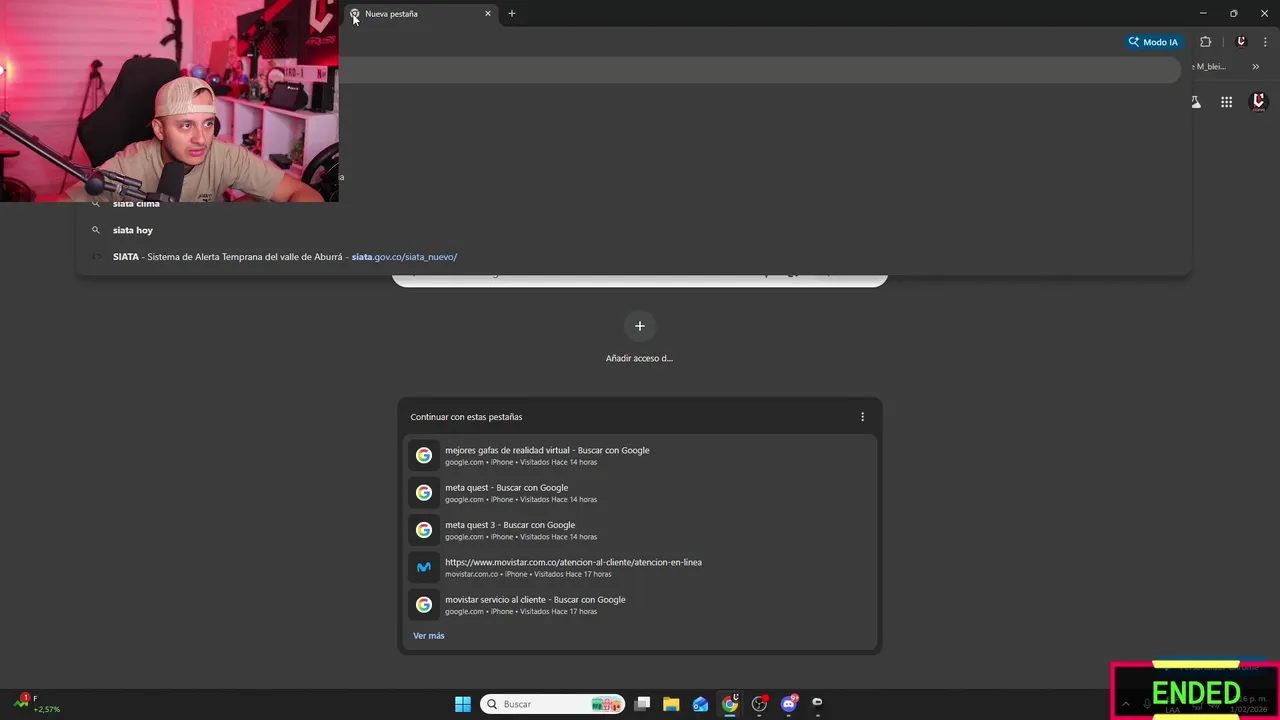Open the Discord taskbar icon
Screen dimensions: 1280x720
790,703
